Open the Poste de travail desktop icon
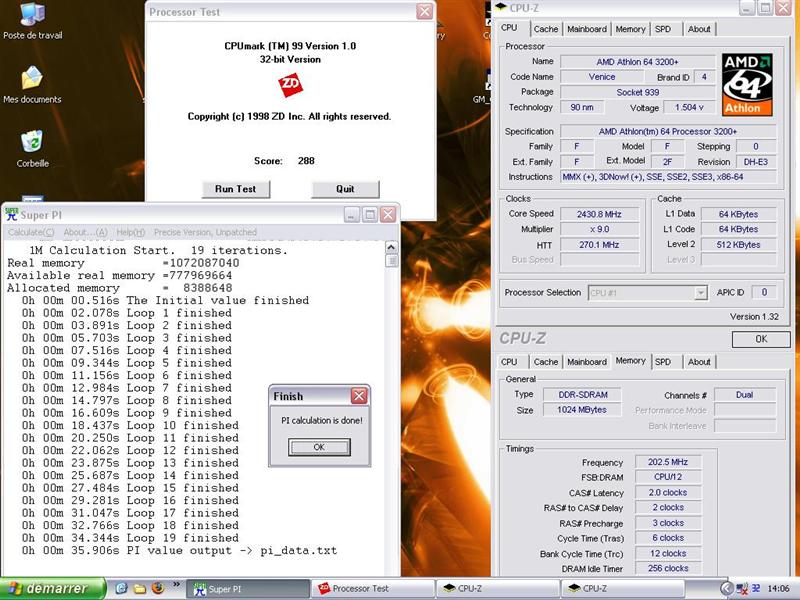Viewport: 800px width, 600px height. 32,16
